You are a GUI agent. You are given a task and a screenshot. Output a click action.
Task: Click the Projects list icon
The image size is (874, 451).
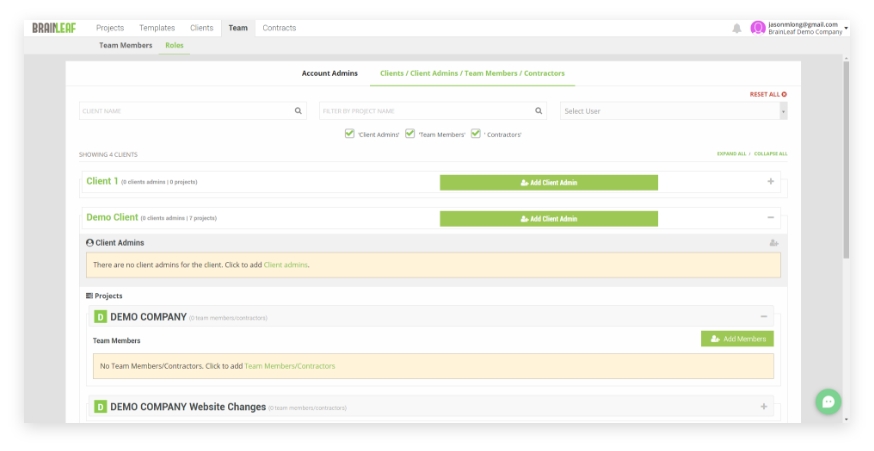89,296
